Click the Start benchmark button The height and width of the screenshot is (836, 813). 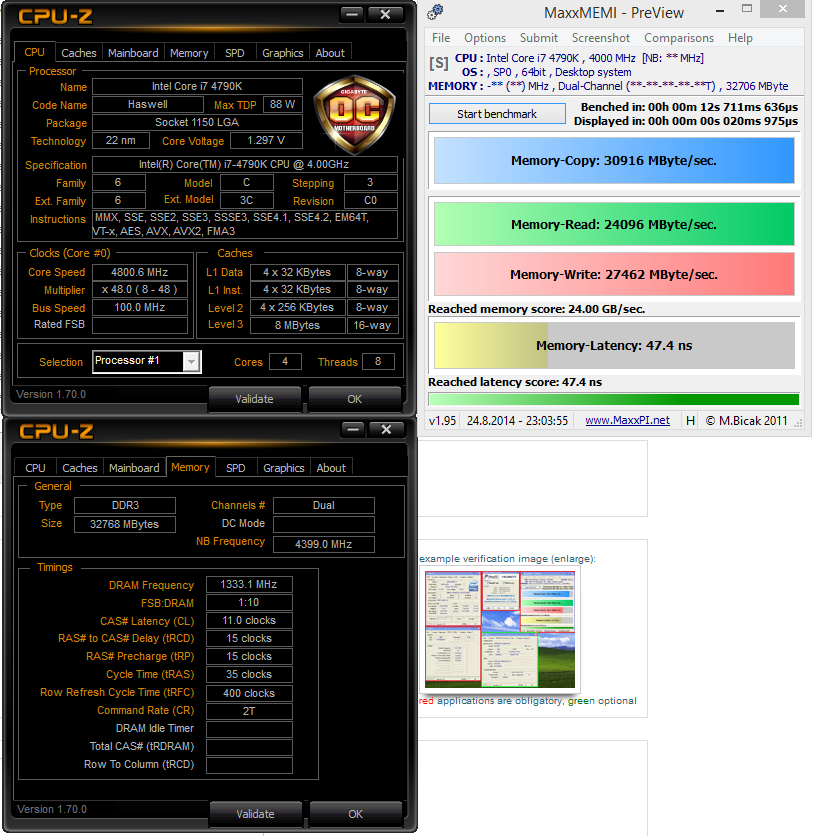click(497, 114)
